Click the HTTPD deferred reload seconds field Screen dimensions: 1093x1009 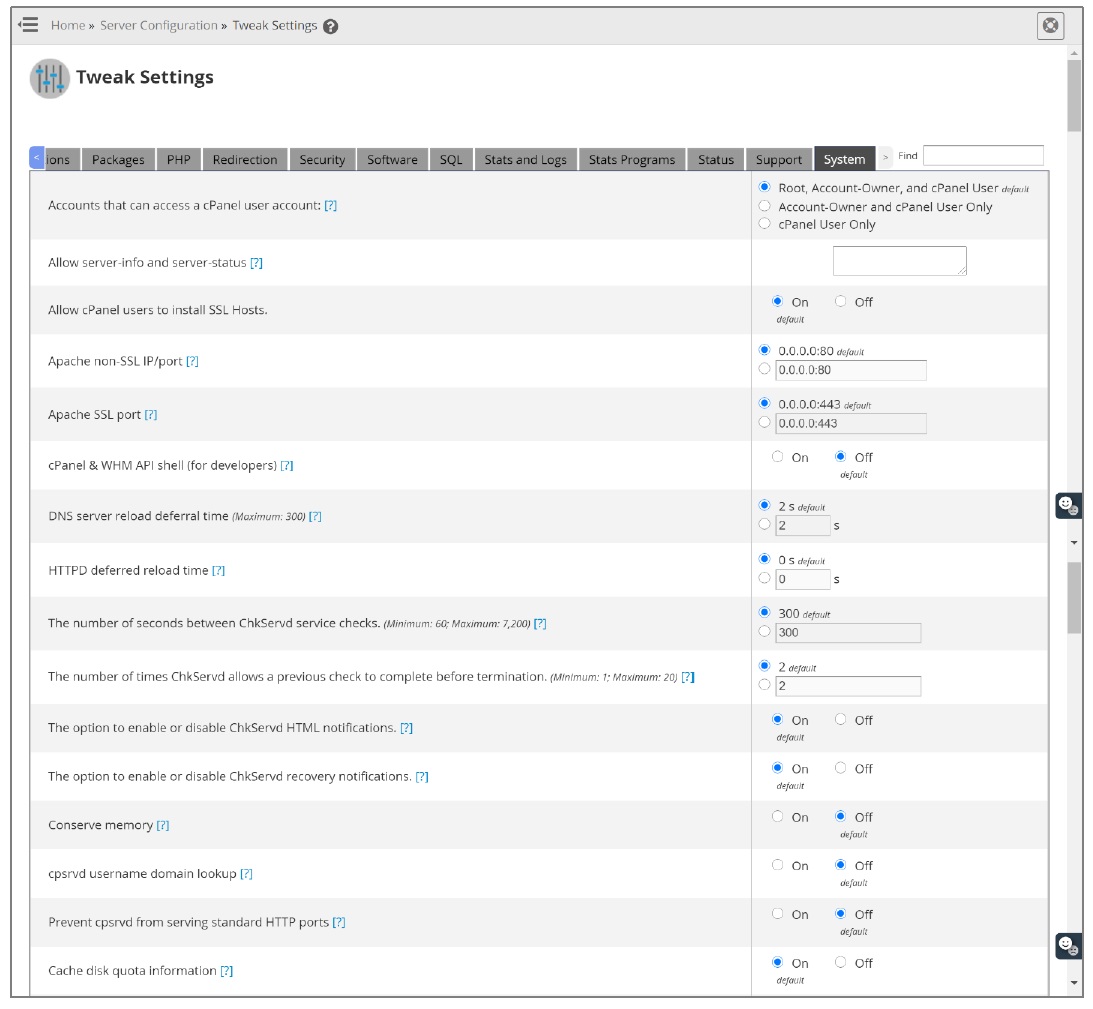click(803, 579)
